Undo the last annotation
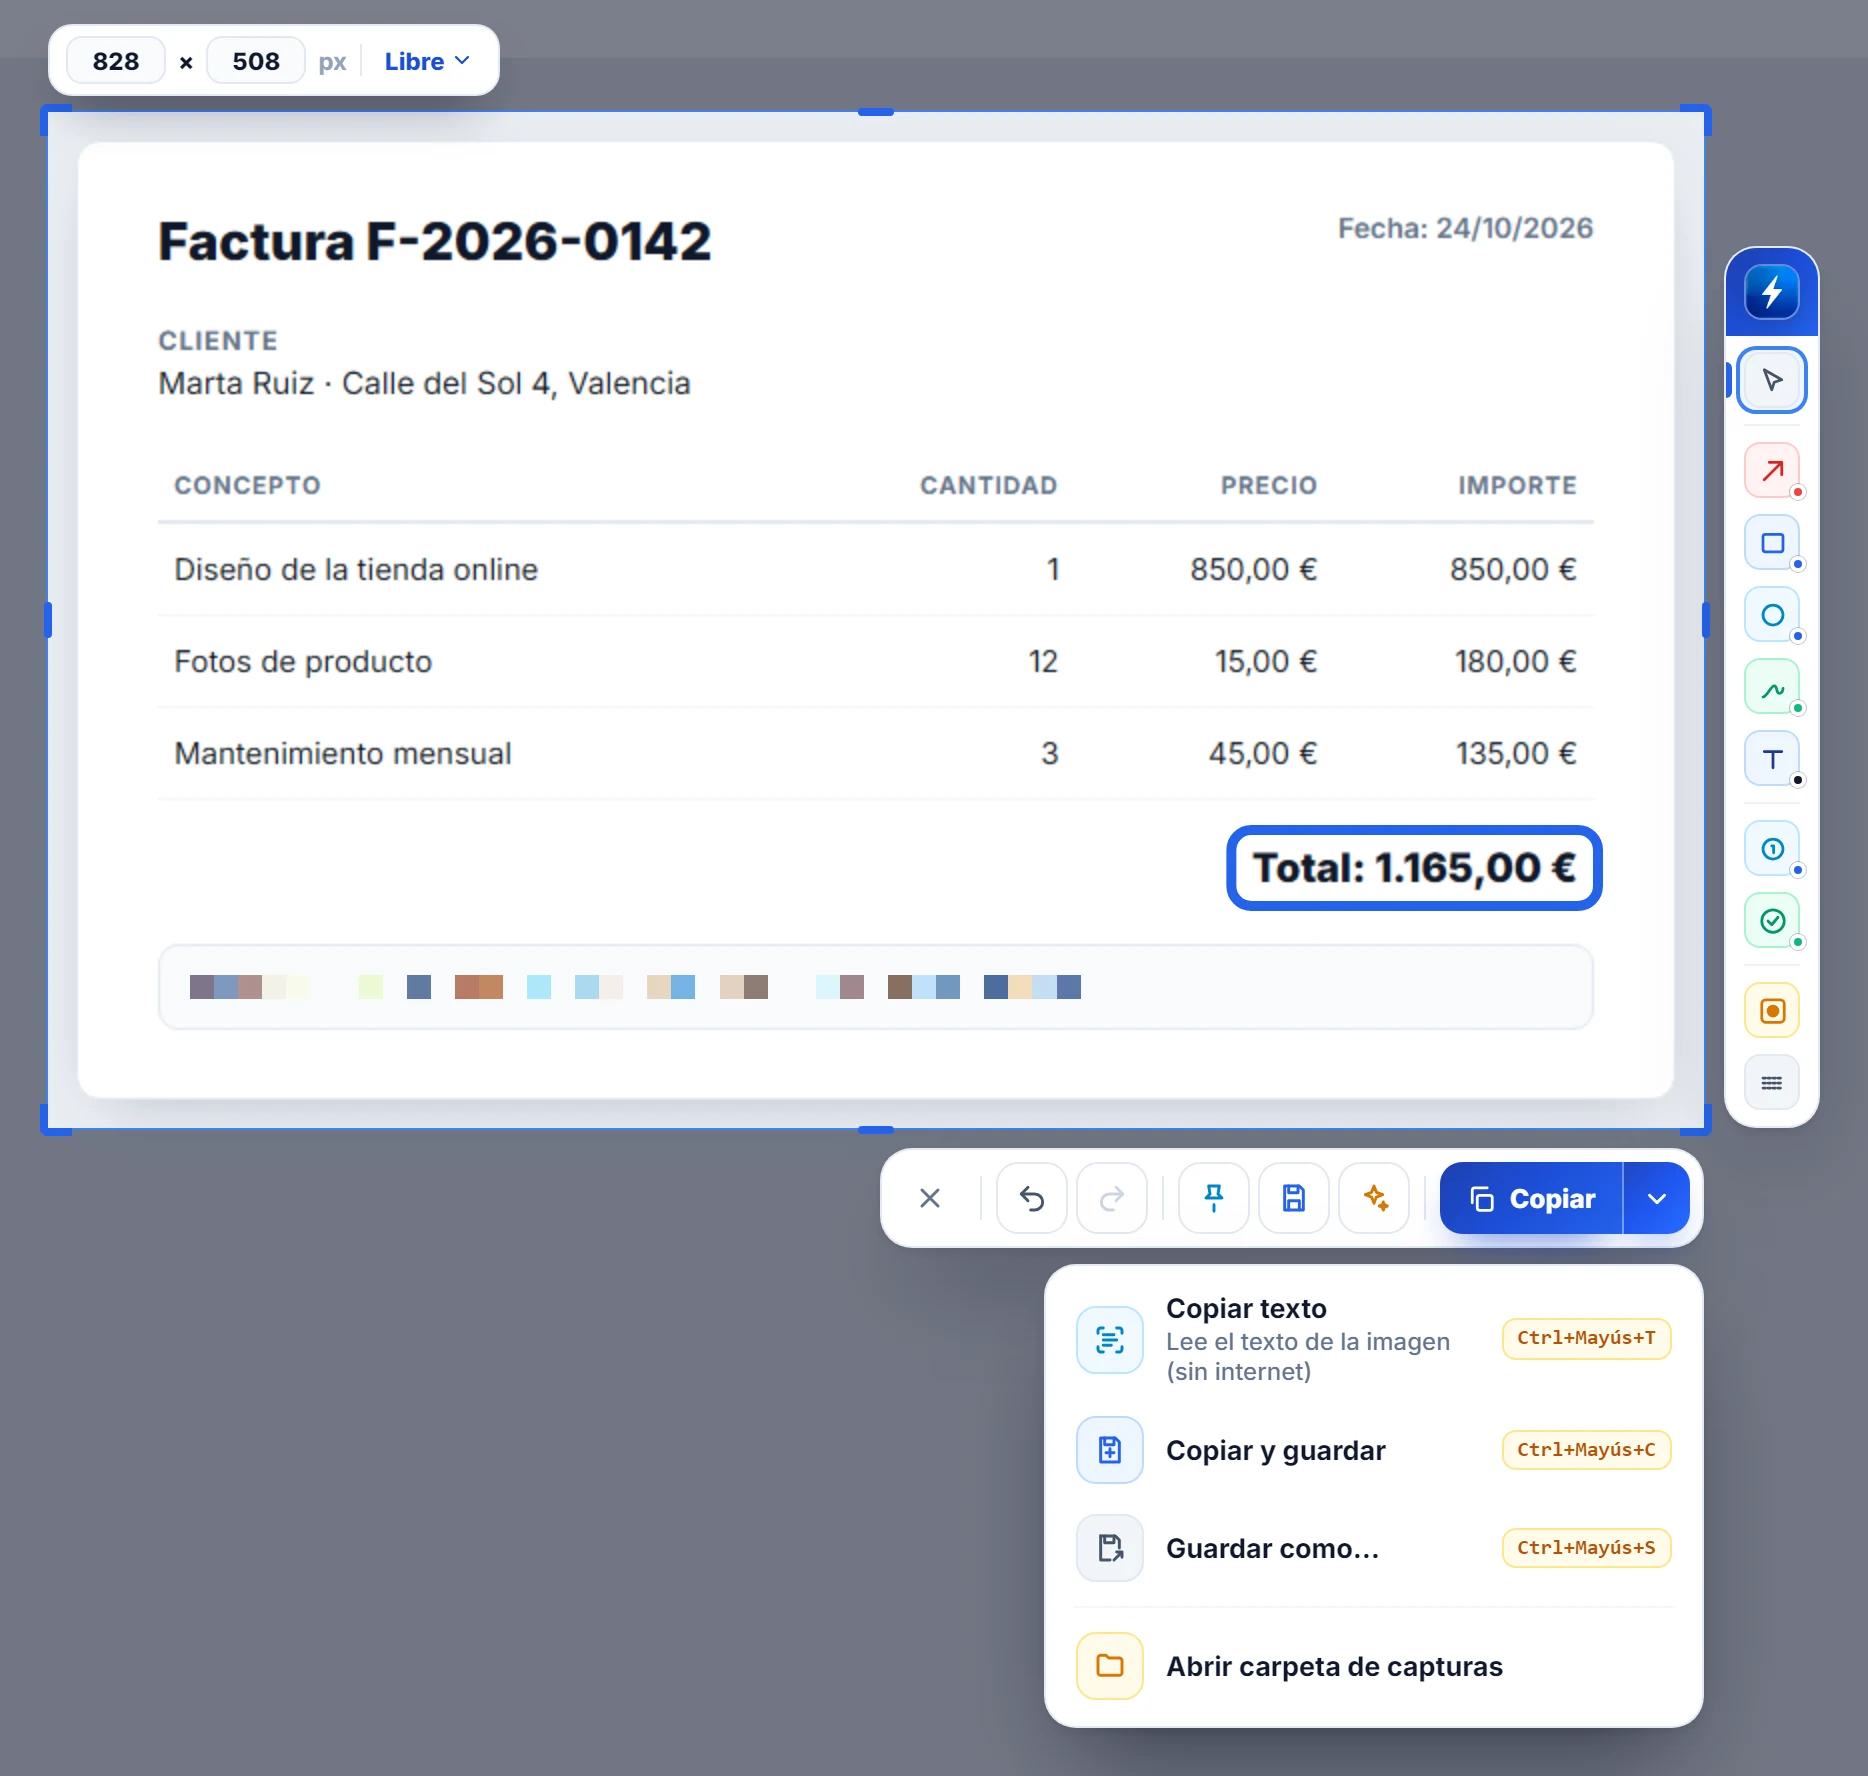1868x1776 pixels. point(1032,1198)
